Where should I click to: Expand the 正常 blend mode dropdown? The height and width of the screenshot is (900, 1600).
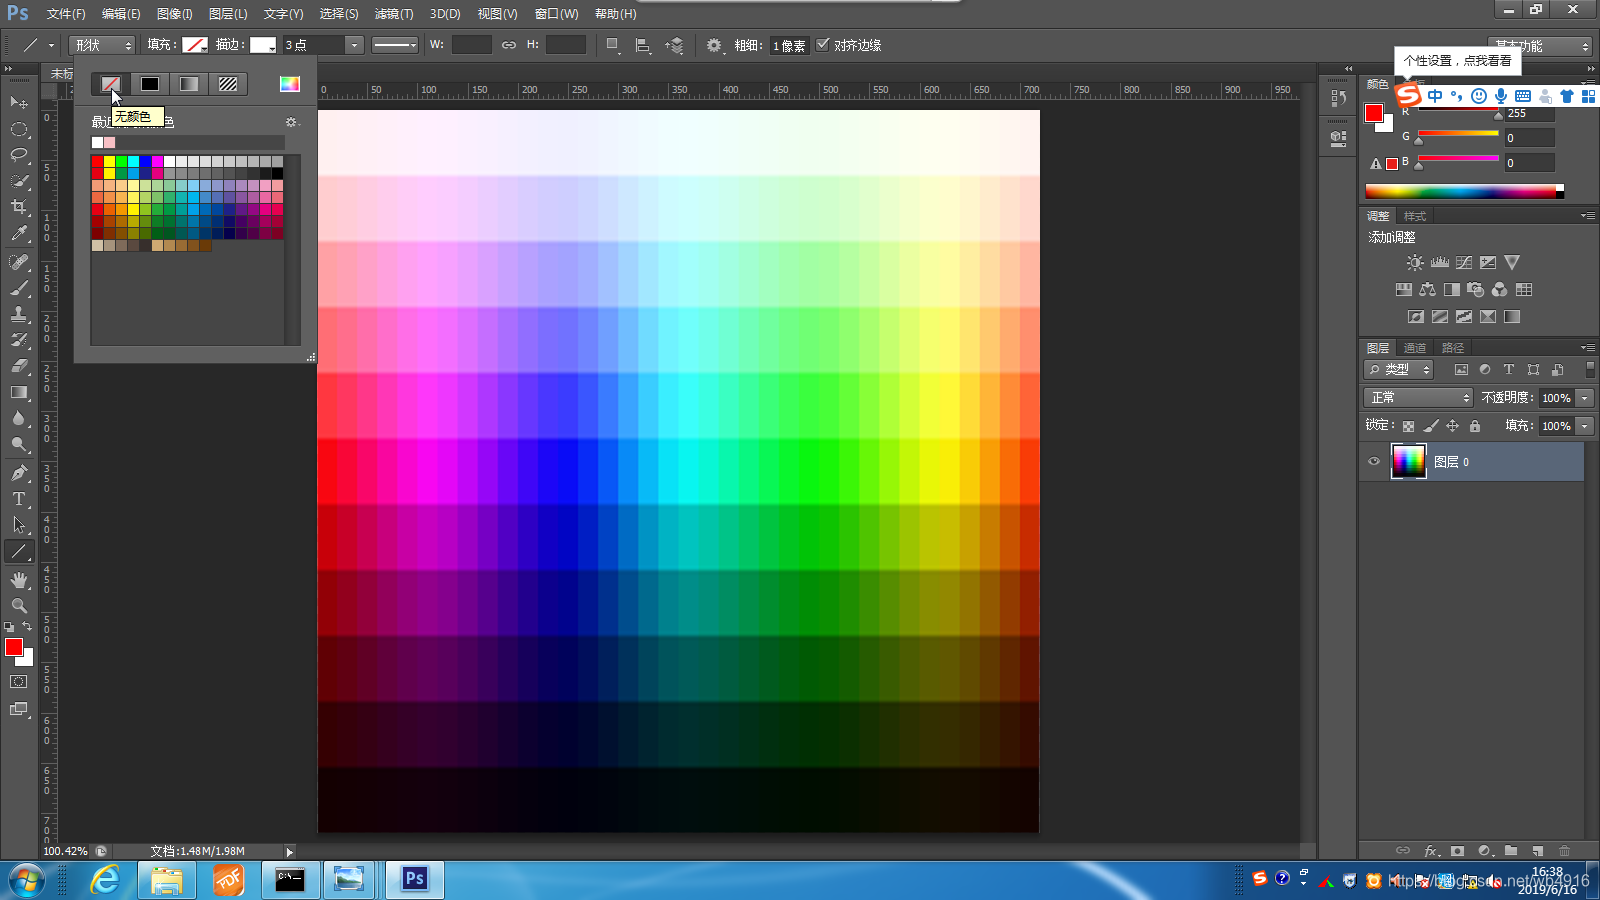(x=1418, y=398)
